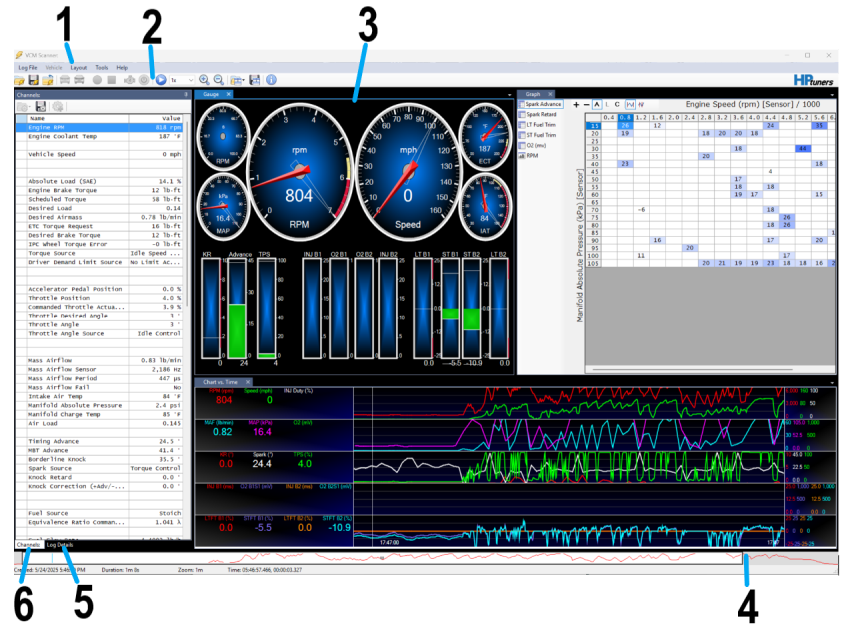Click the Zoom Out magnifier icon
850x637 pixels.
[x=217, y=79]
